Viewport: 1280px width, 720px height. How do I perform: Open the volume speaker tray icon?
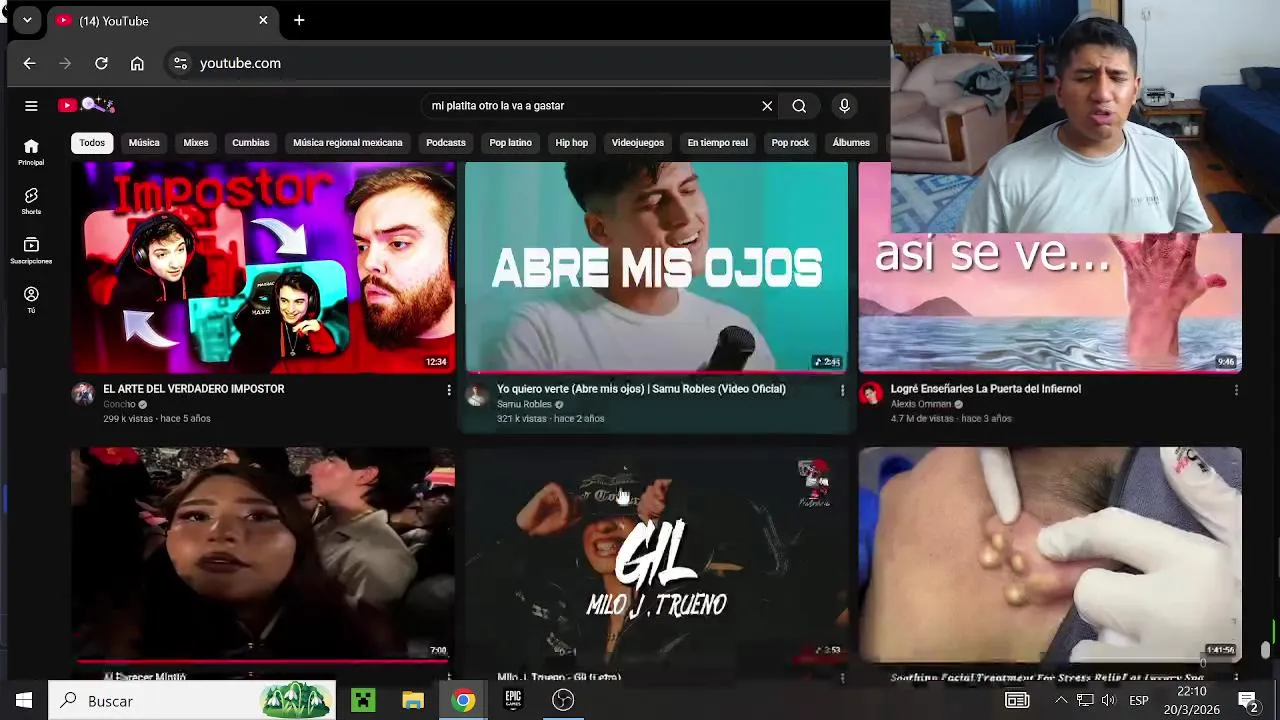pyautogui.click(x=1108, y=701)
